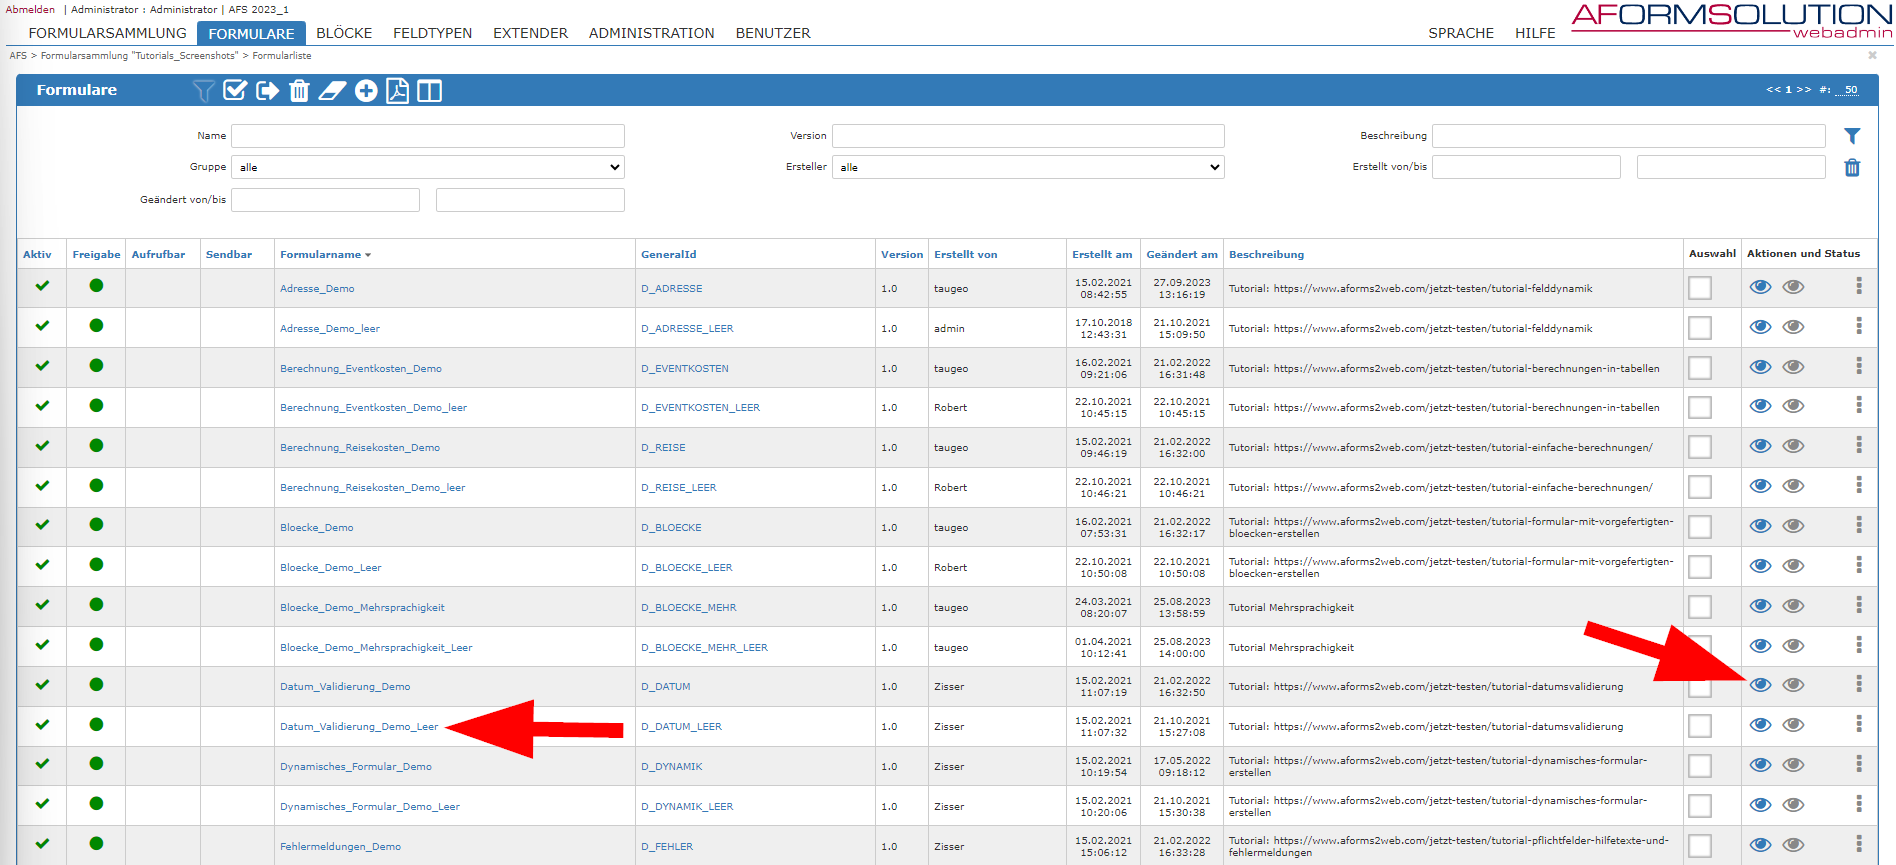This screenshot has width=1896, height=865.
Task: Click the eraser icon in Formulare toolbar
Action: pos(332,91)
